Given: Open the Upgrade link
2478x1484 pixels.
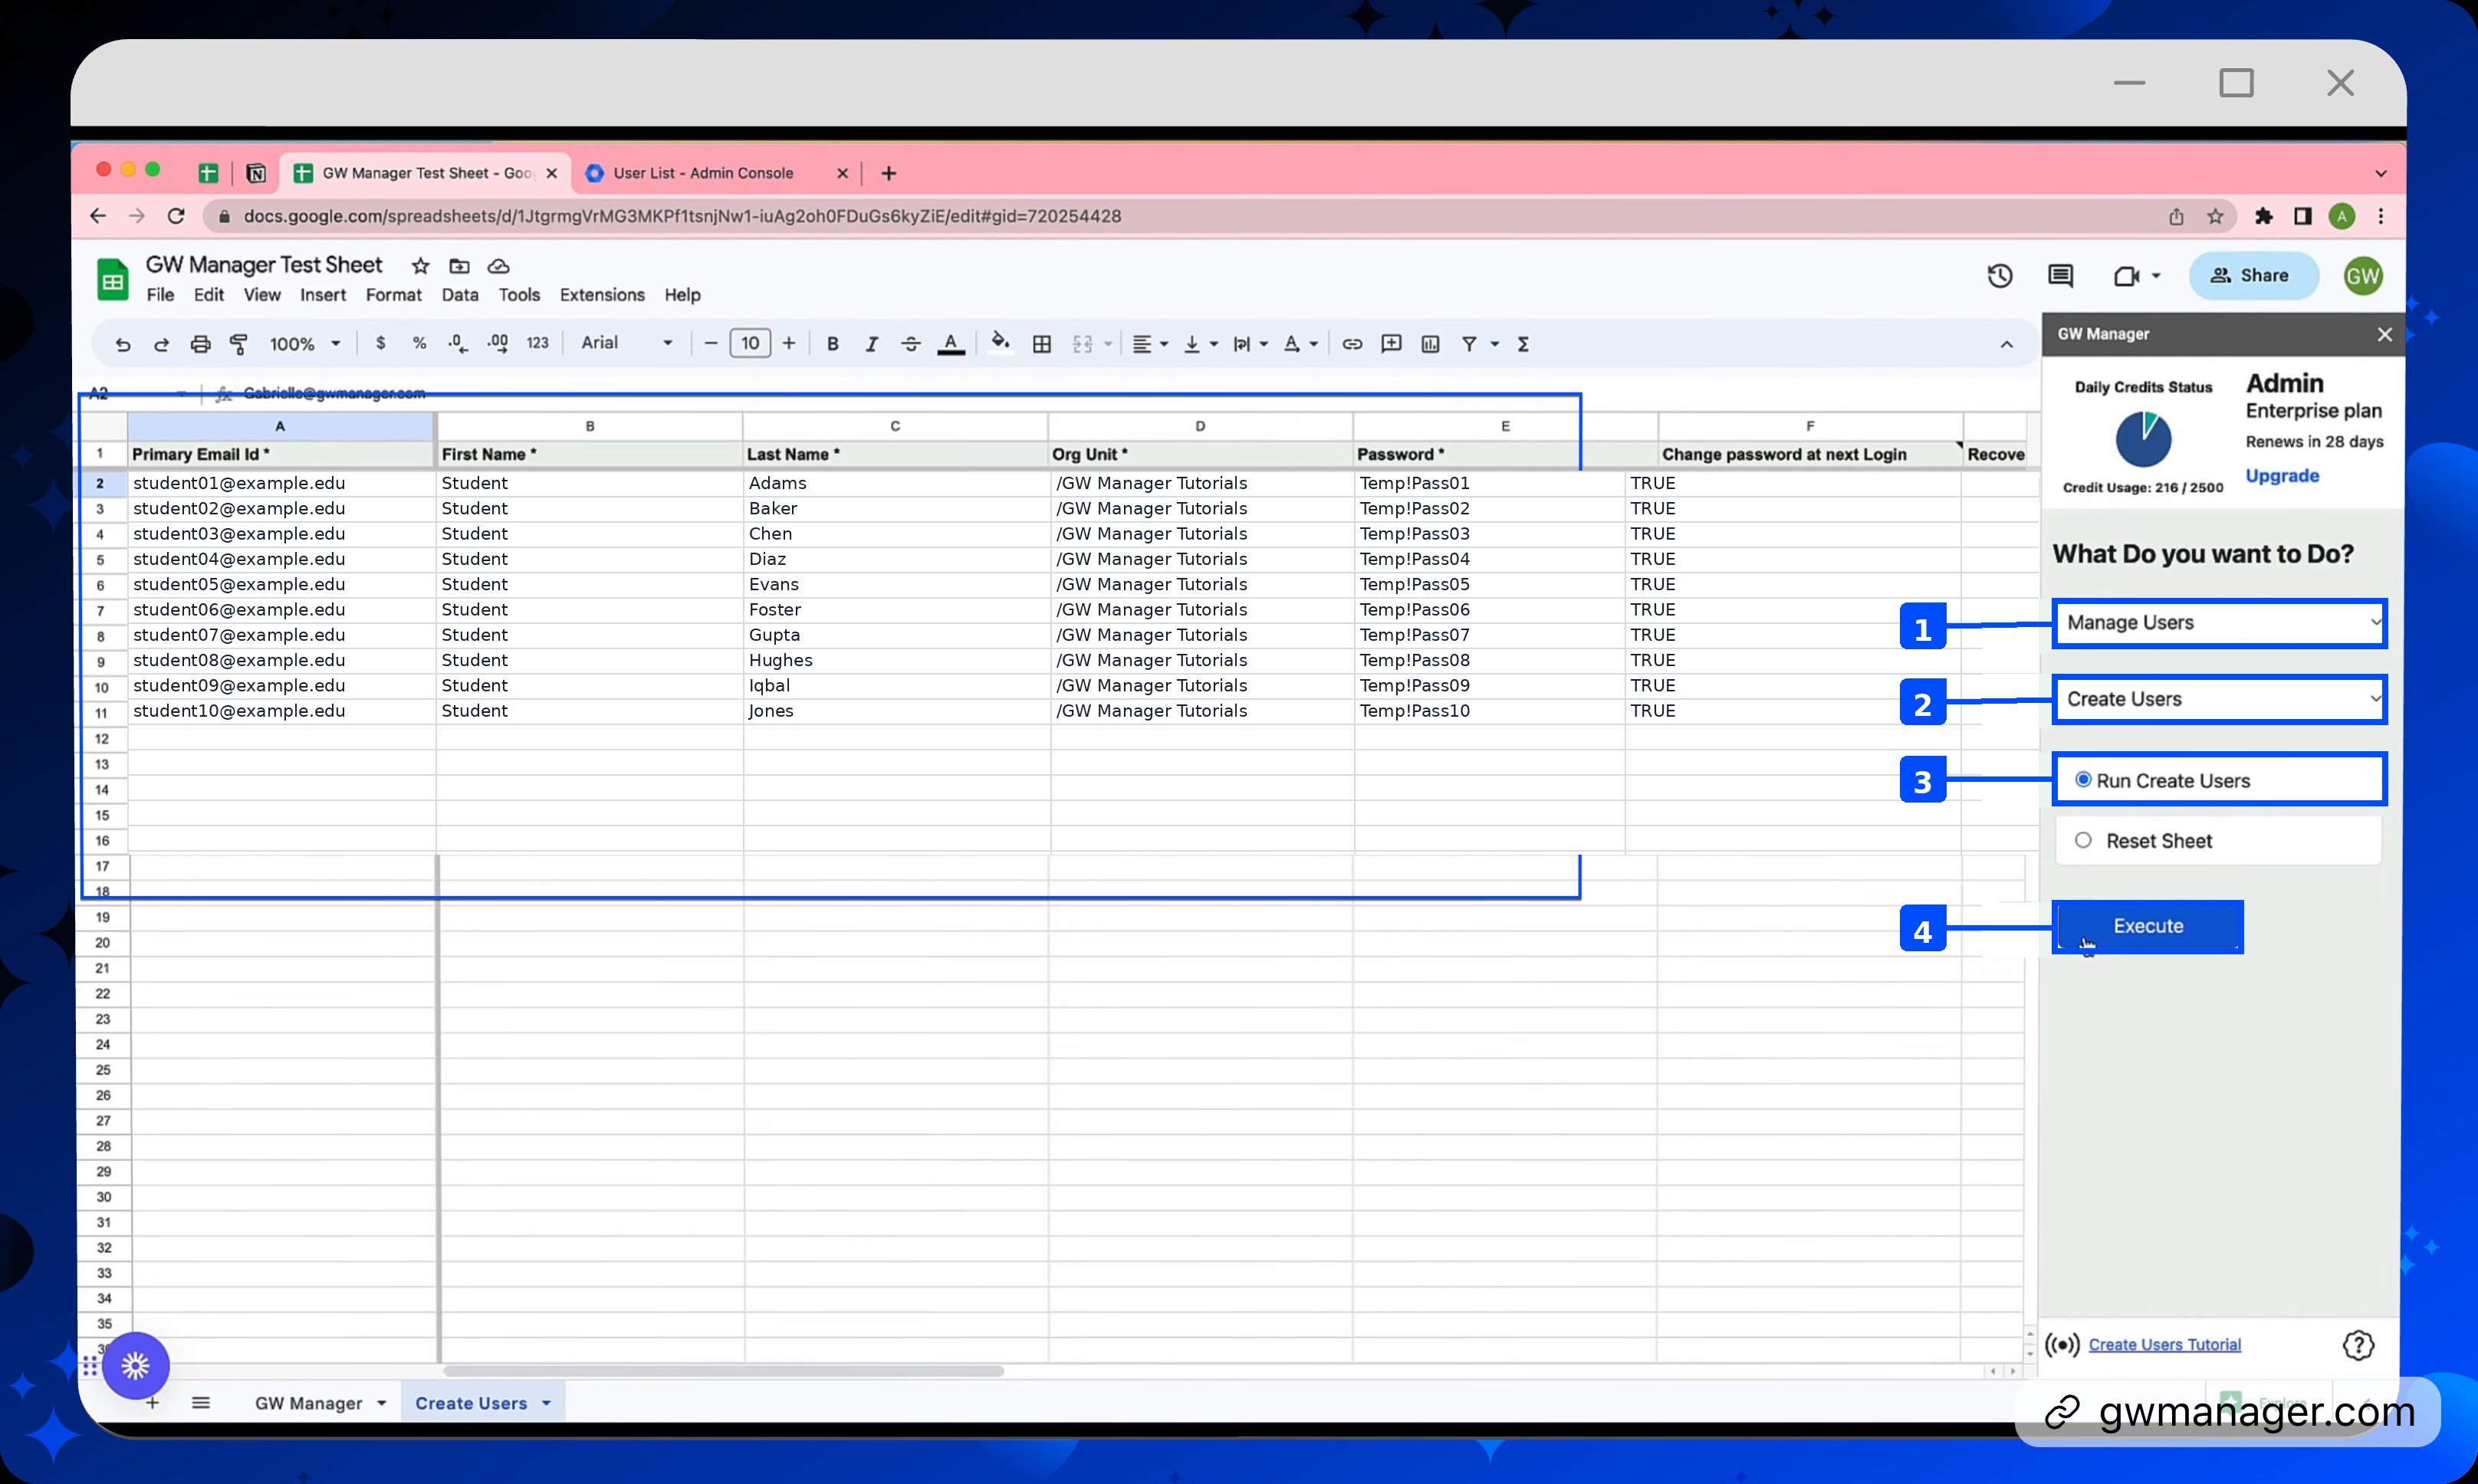Looking at the screenshot, I should pyautogui.click(x=2282, y=476).
